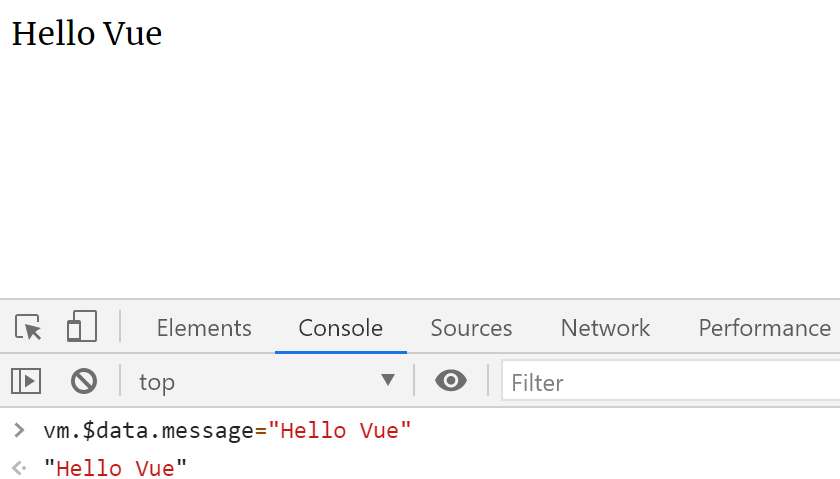Toggle the device toolbar icon

click(x=82, y=326)
